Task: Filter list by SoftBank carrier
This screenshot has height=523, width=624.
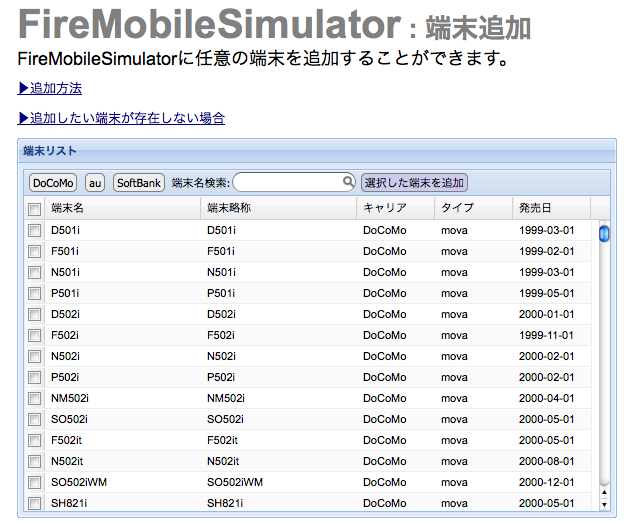Action: click(139, 183)
